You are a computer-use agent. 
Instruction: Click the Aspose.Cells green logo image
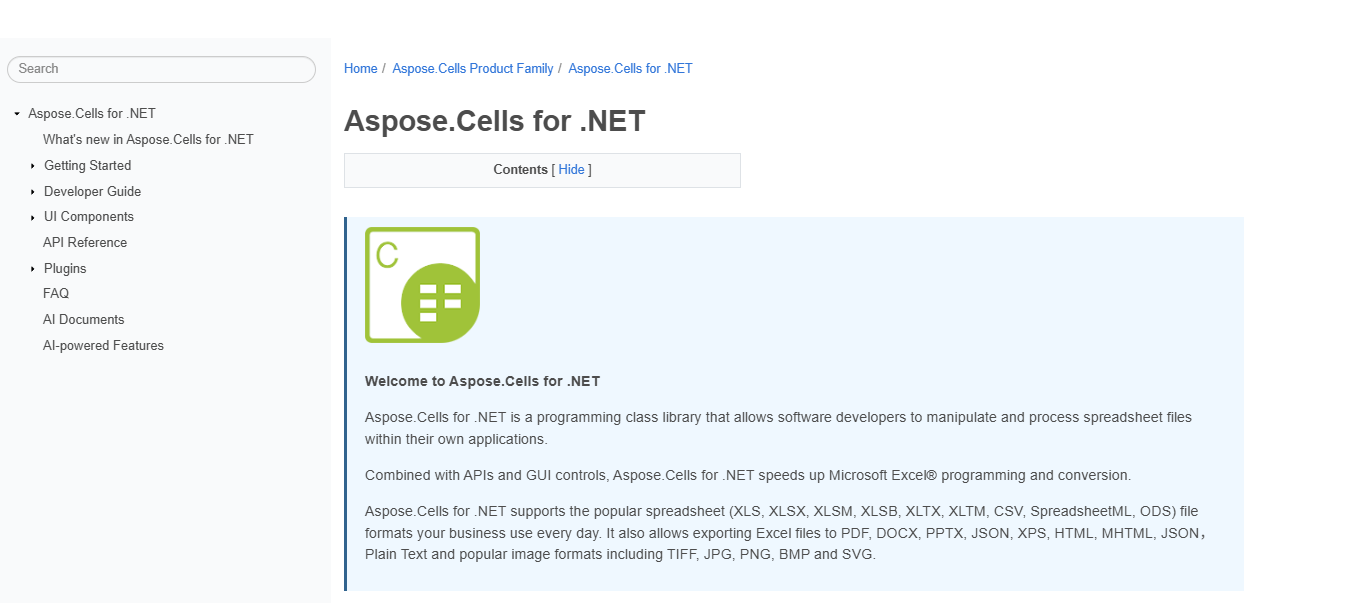pyautogui.click(x=422, y=285)
